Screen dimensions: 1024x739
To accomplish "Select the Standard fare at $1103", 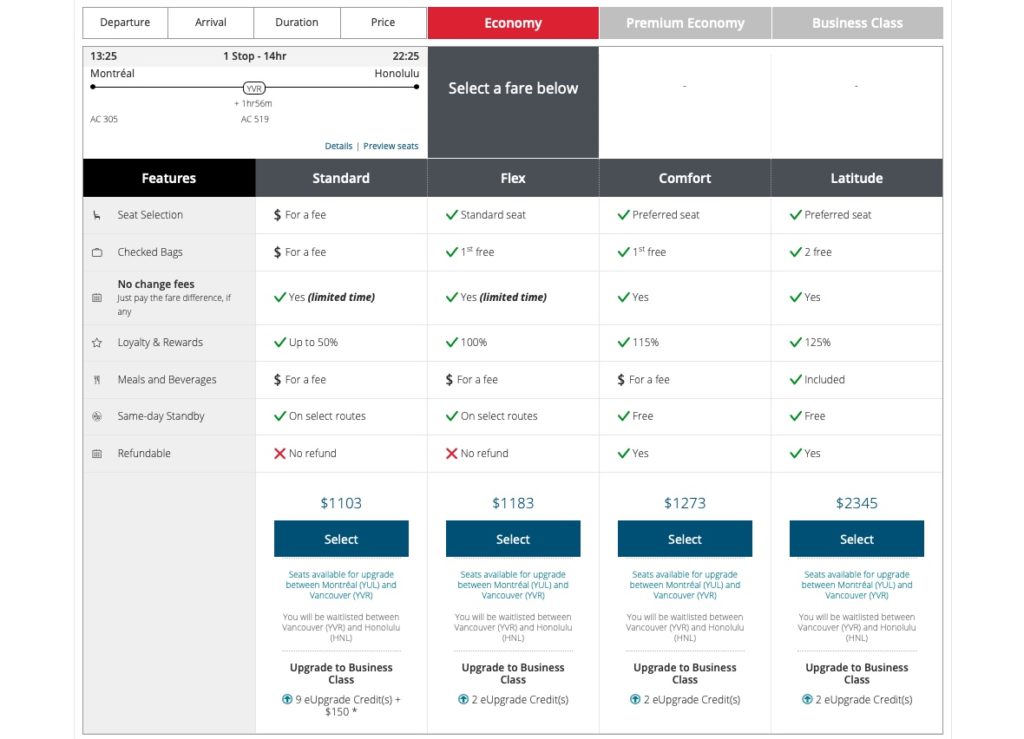I will click(x=341, y=539).
